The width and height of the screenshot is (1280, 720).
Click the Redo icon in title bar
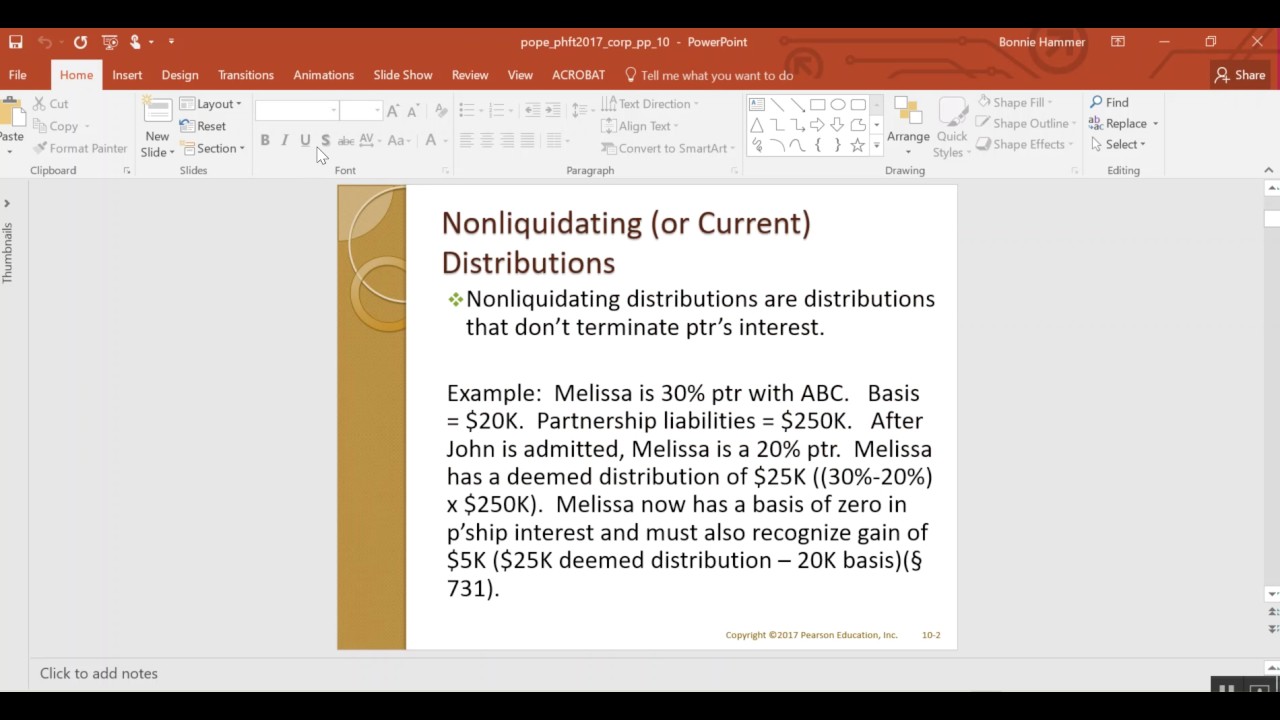pyautogui.click(x=80, y=42)
